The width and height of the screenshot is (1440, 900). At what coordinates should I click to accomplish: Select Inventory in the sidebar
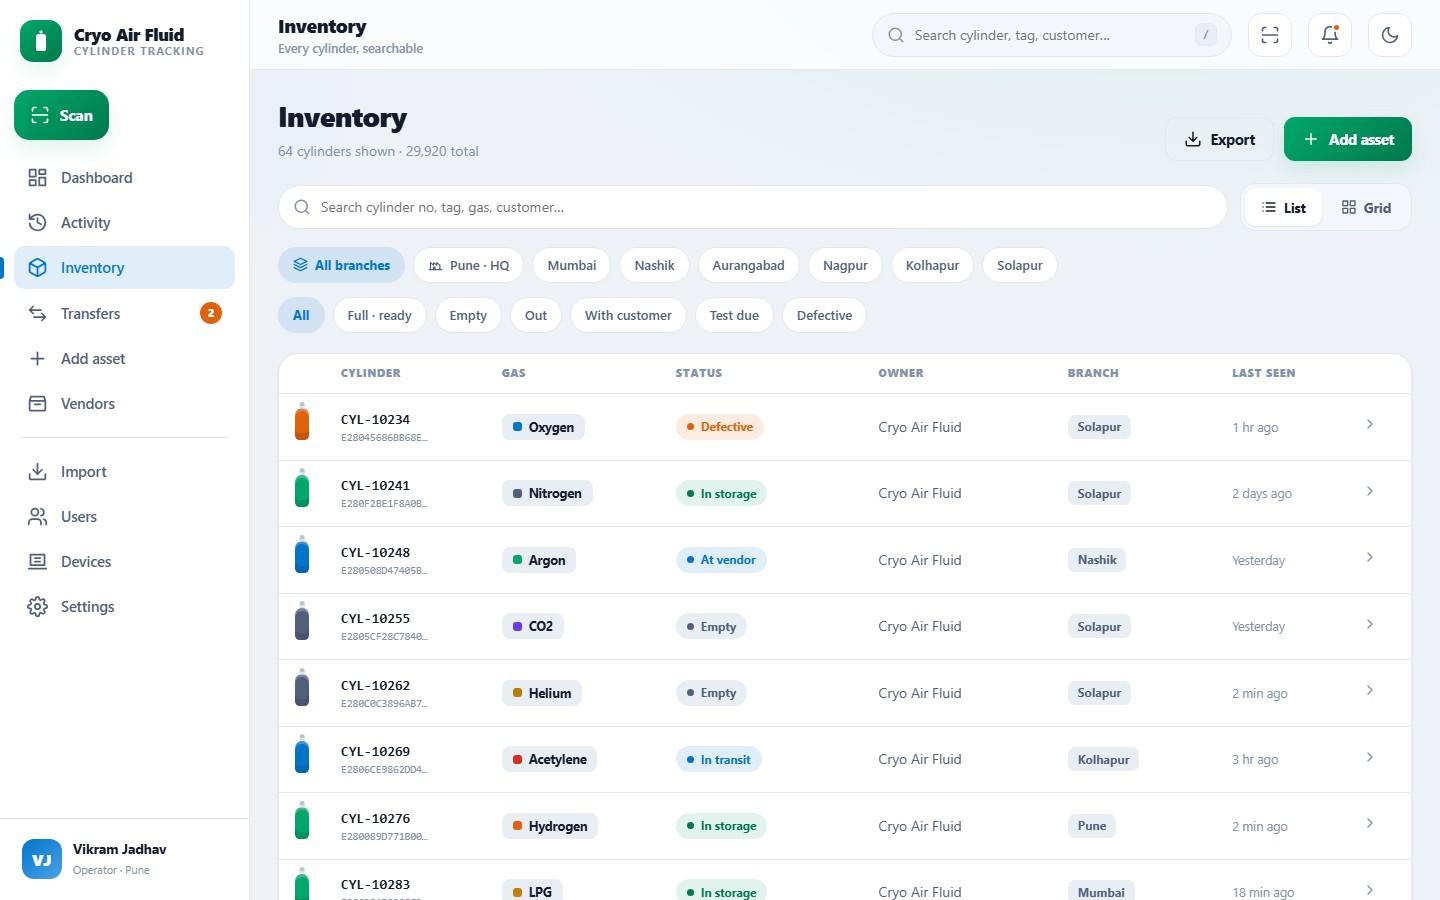pos(124,268)
